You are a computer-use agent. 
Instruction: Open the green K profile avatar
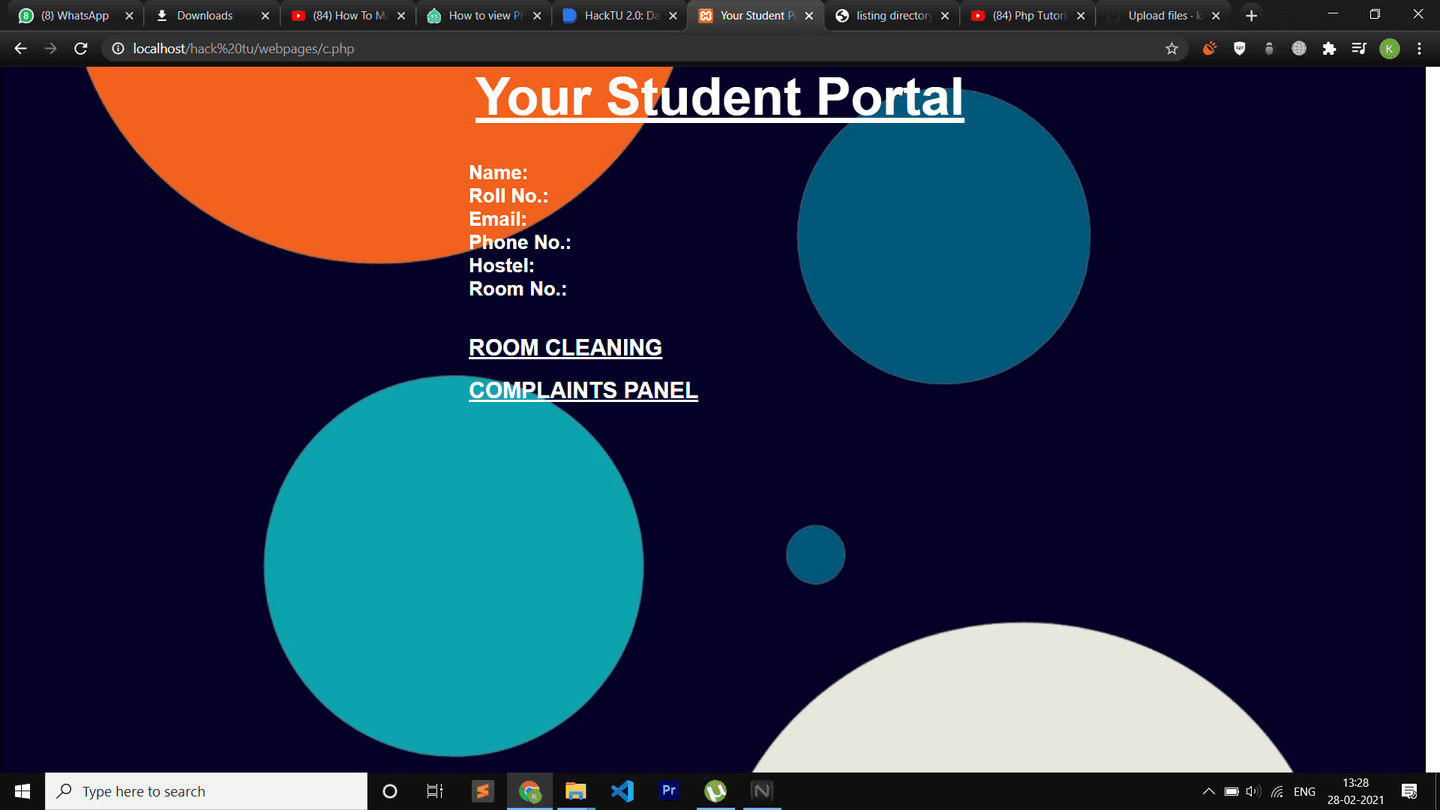[1389, 48]
